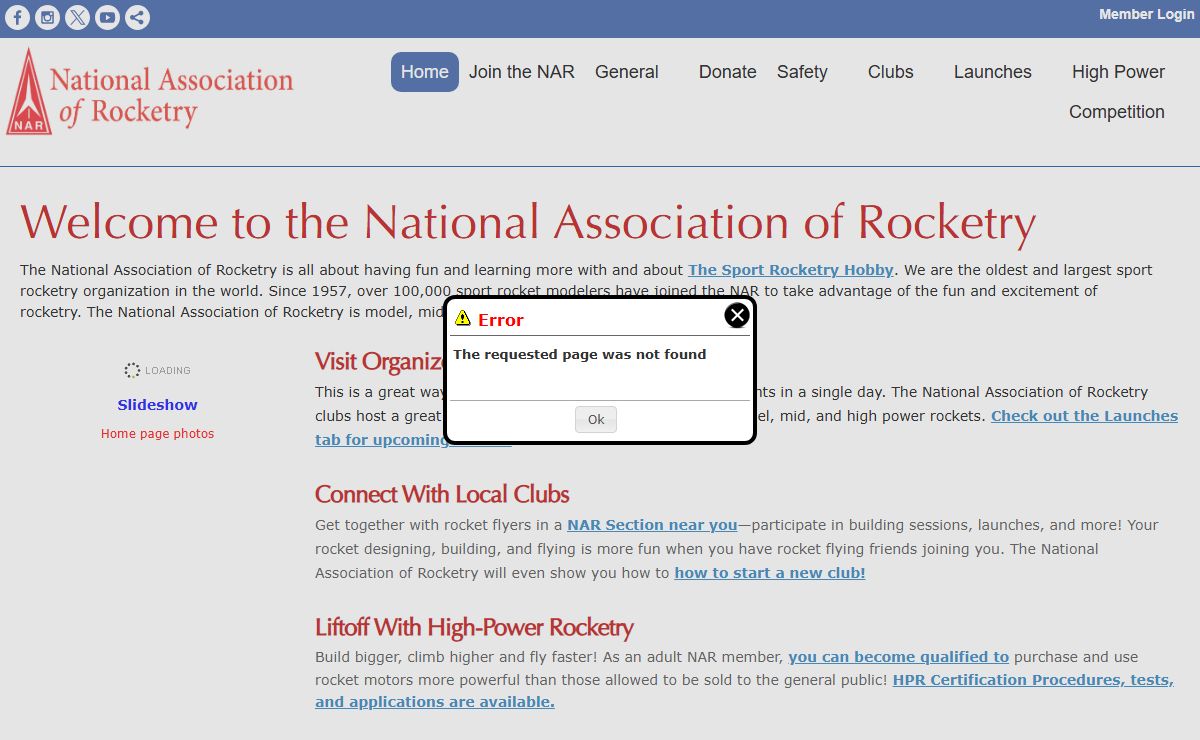Open the Member Login link
The height and width of the screenshot is (740, 1200).
1146,14
